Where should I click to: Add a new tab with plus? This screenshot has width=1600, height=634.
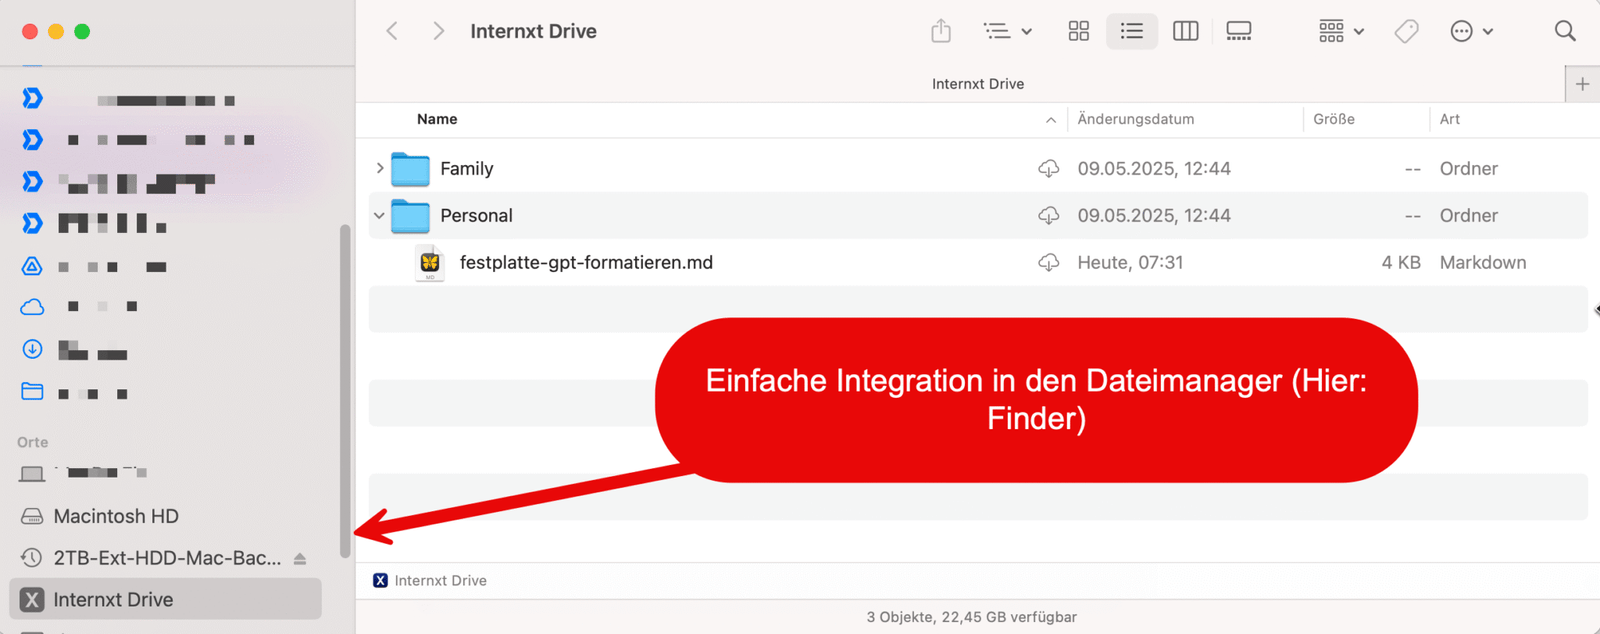pyautogui.click(x=1582, y=84)
